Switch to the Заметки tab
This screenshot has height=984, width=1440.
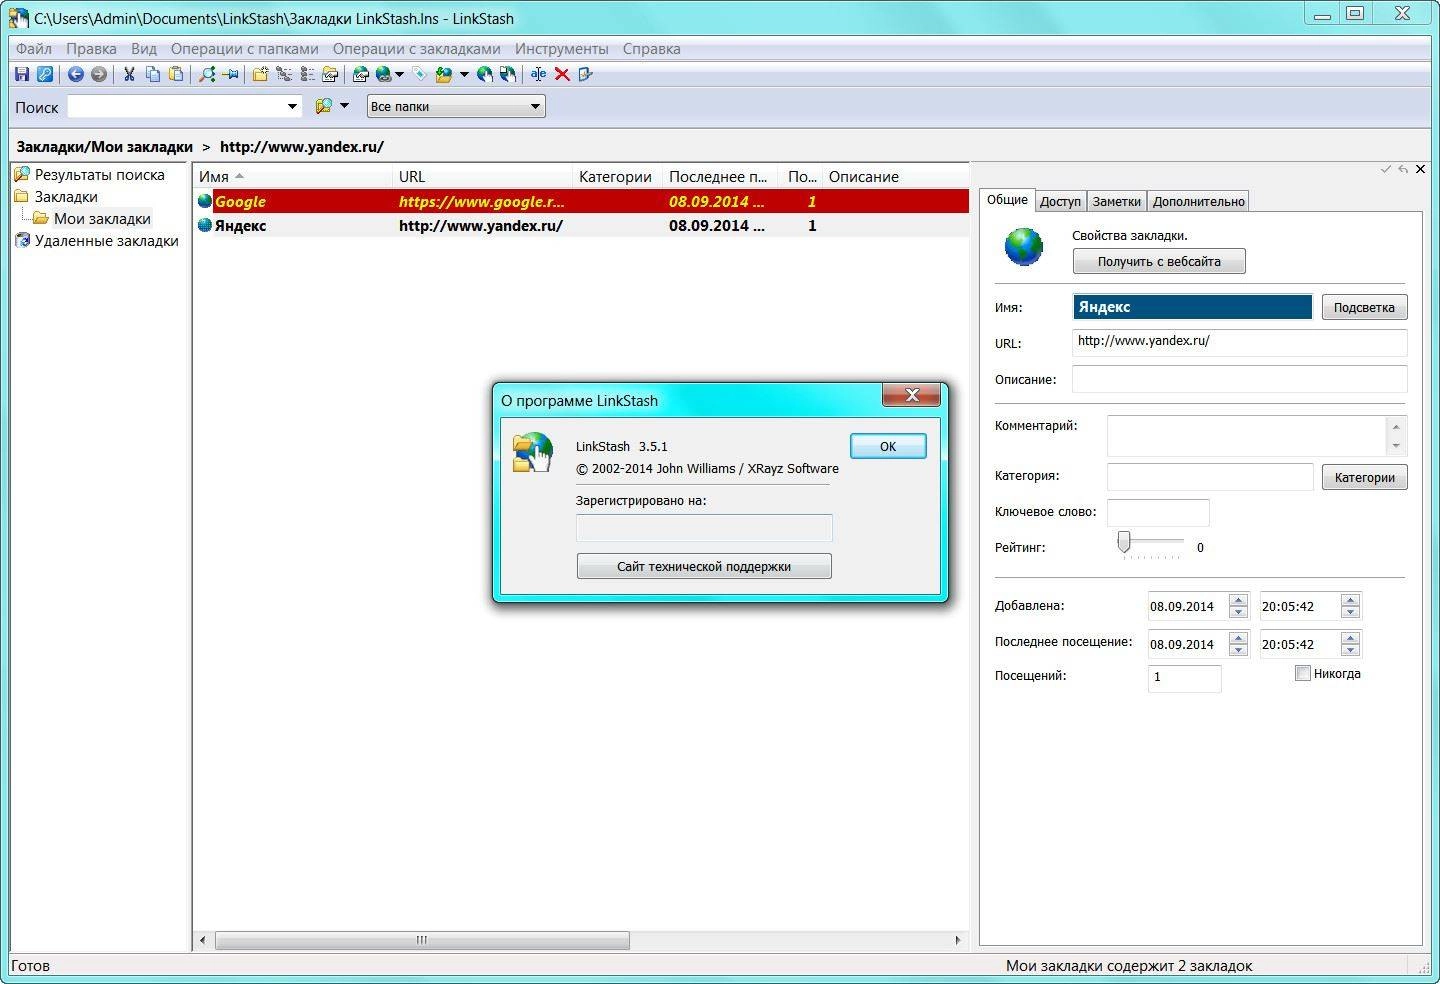1116,201
